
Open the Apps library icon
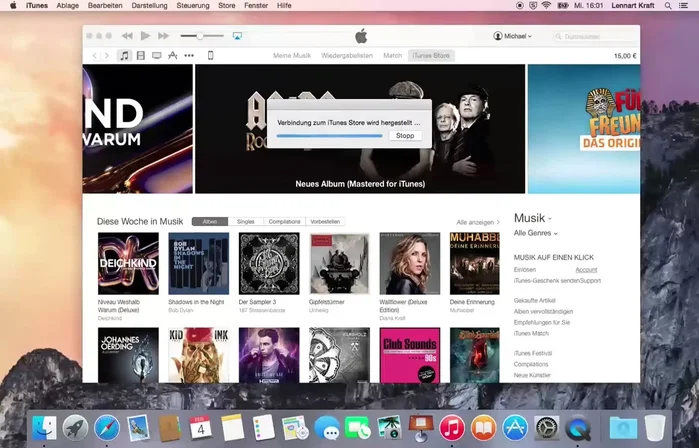pyautogui.click(x=172, y=55)
